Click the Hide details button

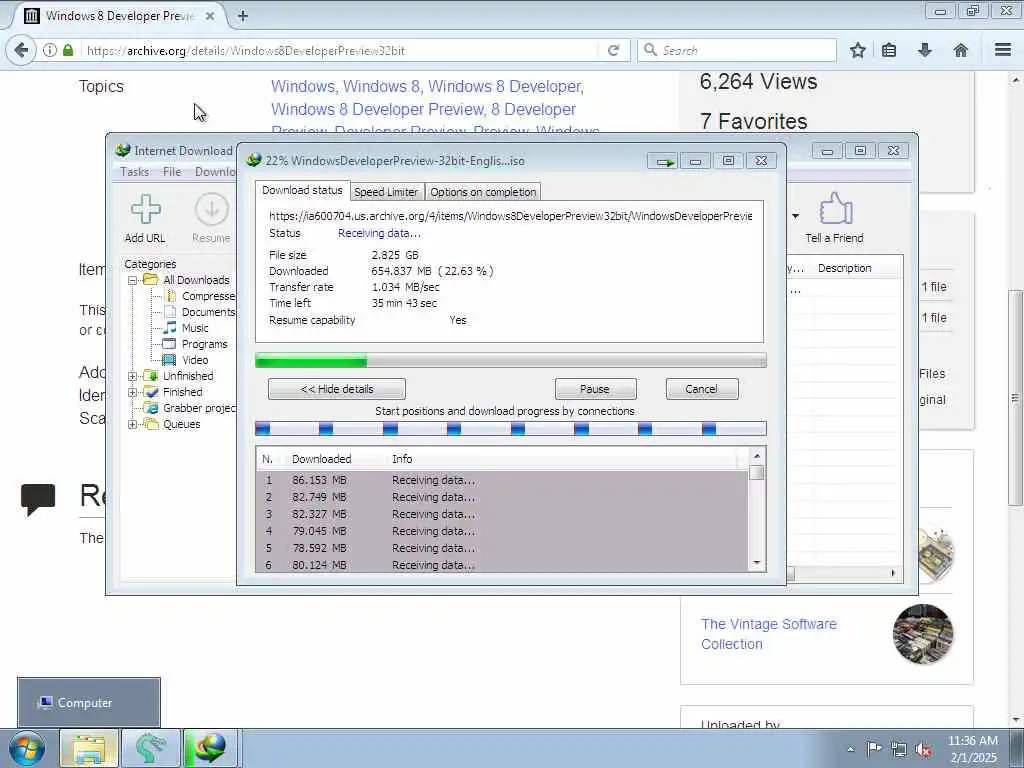point(337,389)
